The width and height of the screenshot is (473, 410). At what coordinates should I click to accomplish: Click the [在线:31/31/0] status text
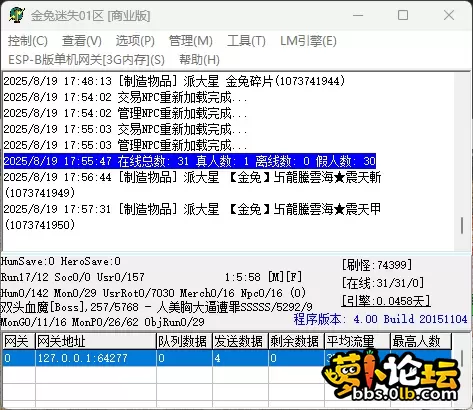(x=383, y=283)
